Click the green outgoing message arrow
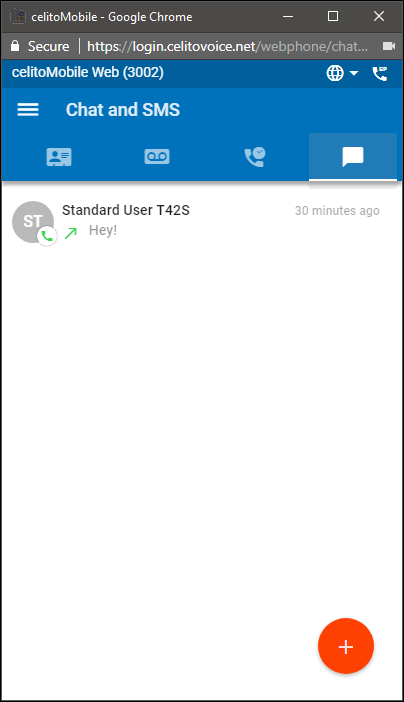Viewport: 404px width, 702px height. [x=71, y=232]
